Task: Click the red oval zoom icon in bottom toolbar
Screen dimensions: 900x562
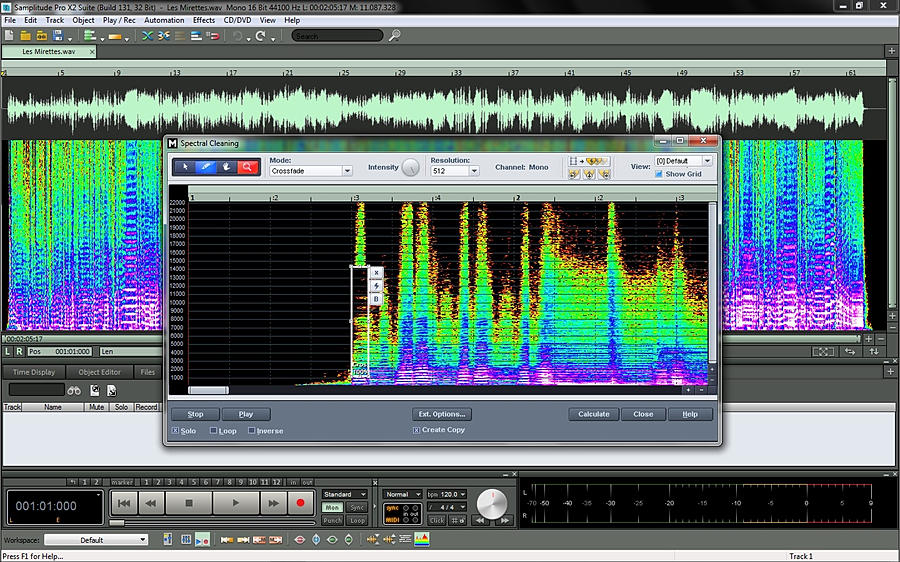Action: click(x=300, y=540)
